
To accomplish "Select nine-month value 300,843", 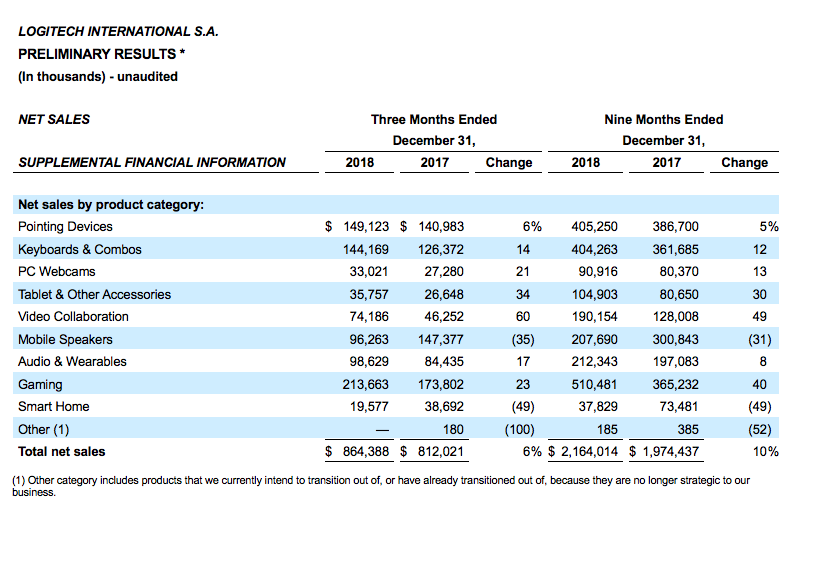I will click(x=676, y=340).
